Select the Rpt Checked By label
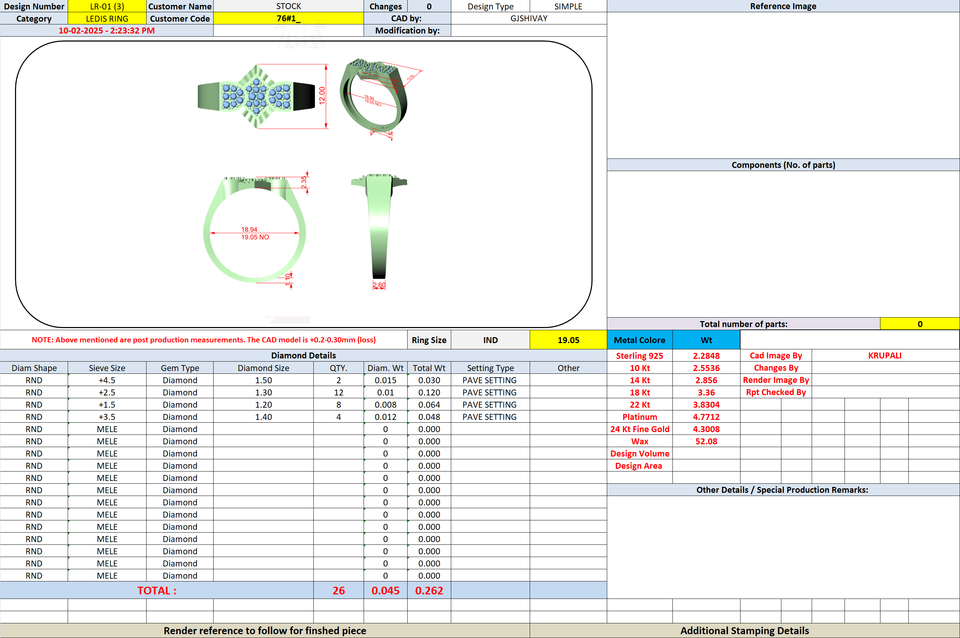This screenshot has width=960, height=638. coord(776,392)
